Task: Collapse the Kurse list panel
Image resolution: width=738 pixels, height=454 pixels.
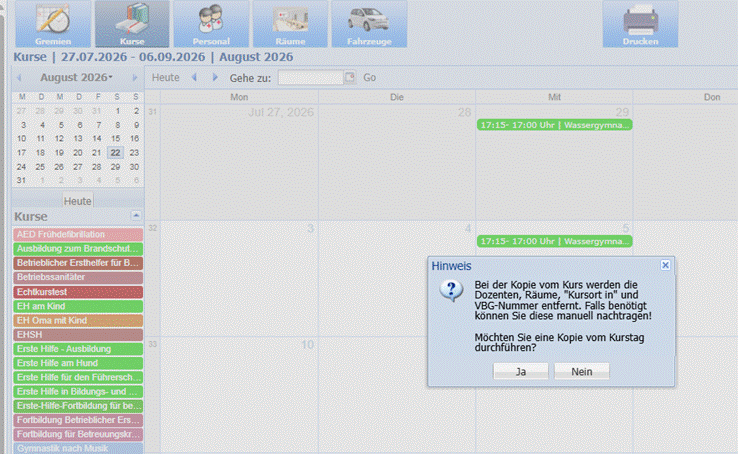Action: [x=136, y=215]
